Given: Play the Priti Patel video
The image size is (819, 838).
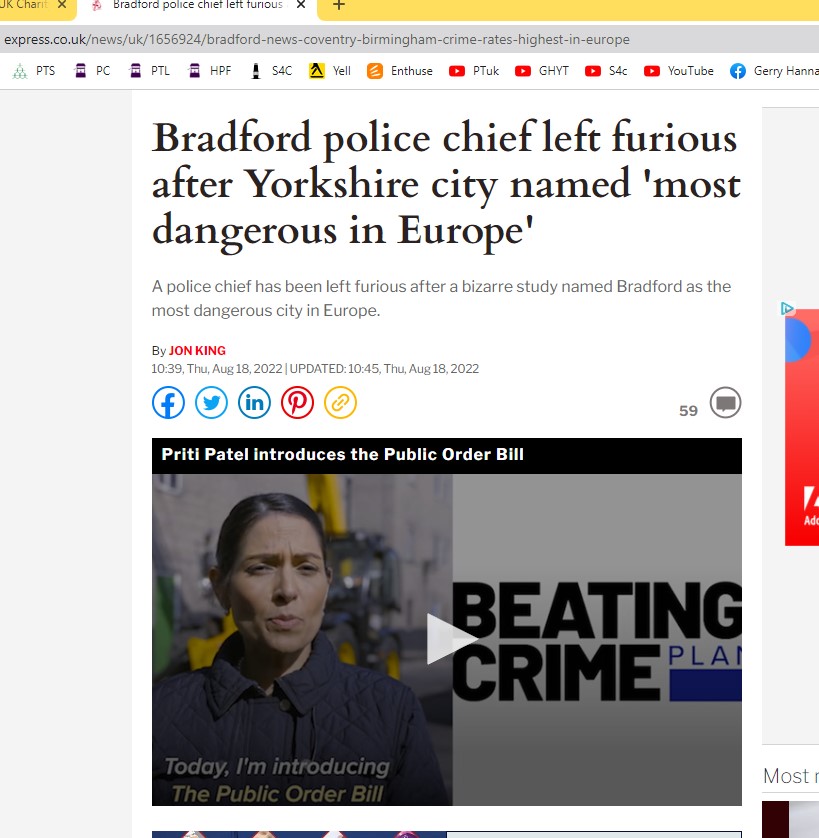Looking at the screenshot, I should (x=447, y=639).
